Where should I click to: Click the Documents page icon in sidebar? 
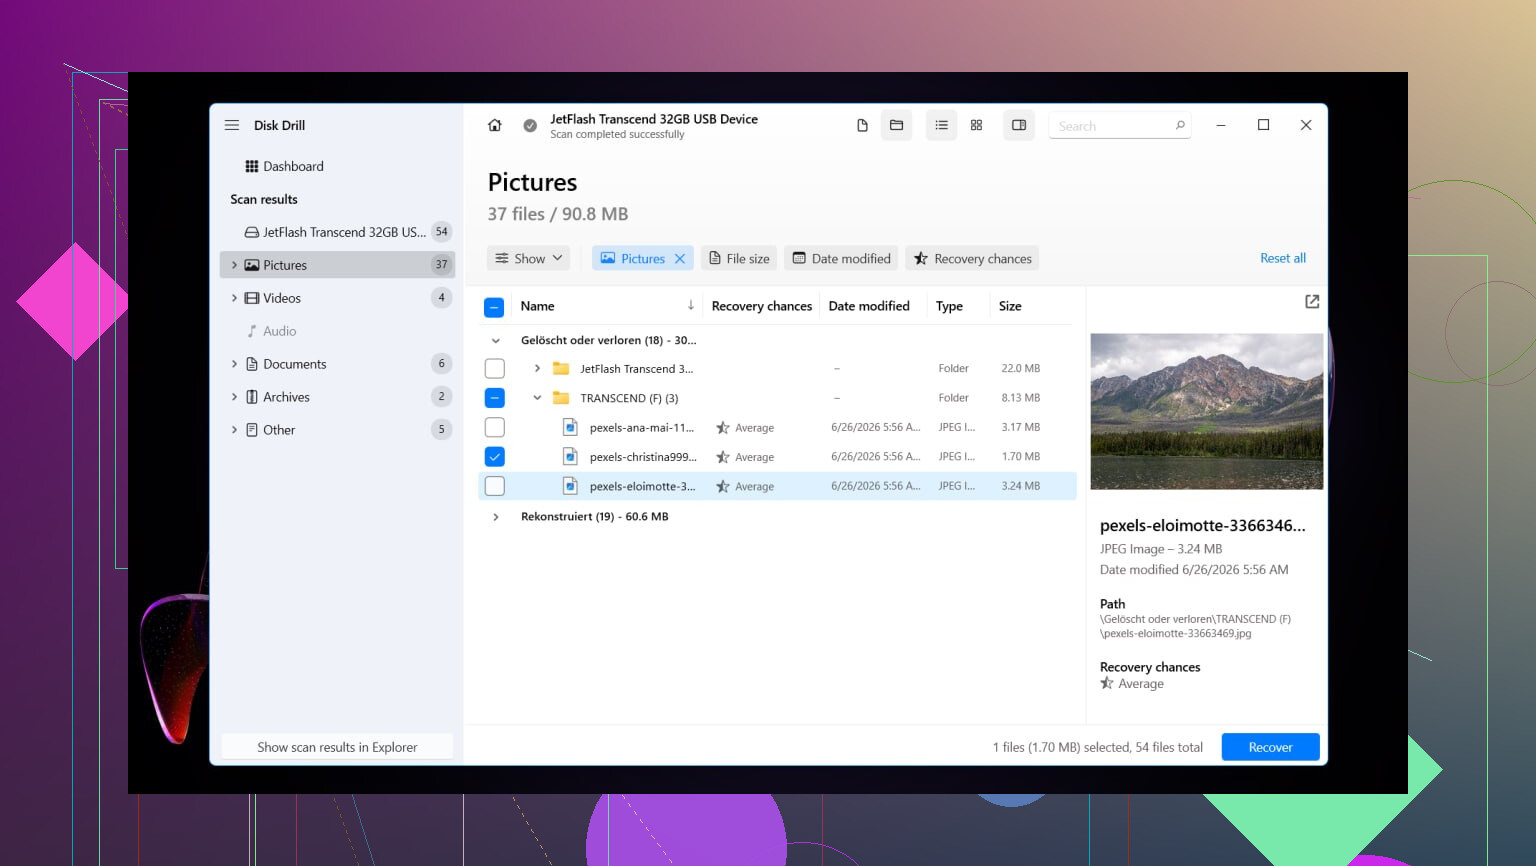(252, 364)
